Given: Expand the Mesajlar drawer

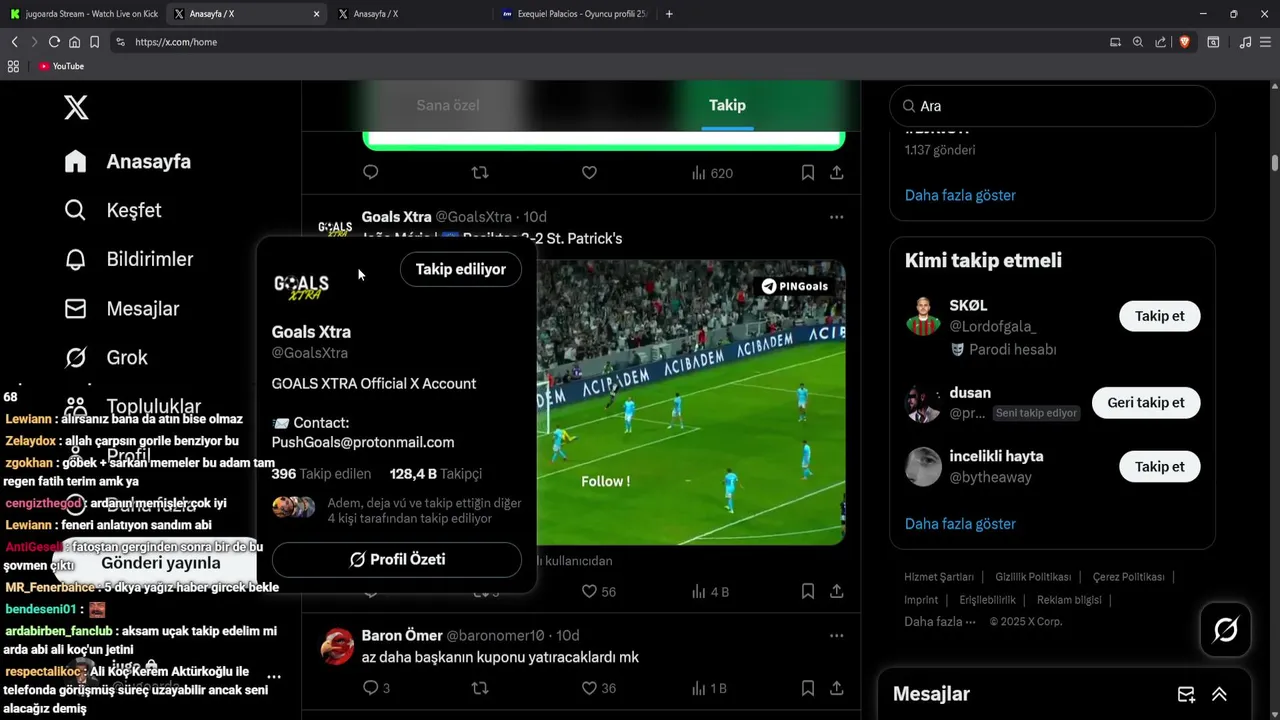Looking at the screenshot, I should [x=1219, y=694].
